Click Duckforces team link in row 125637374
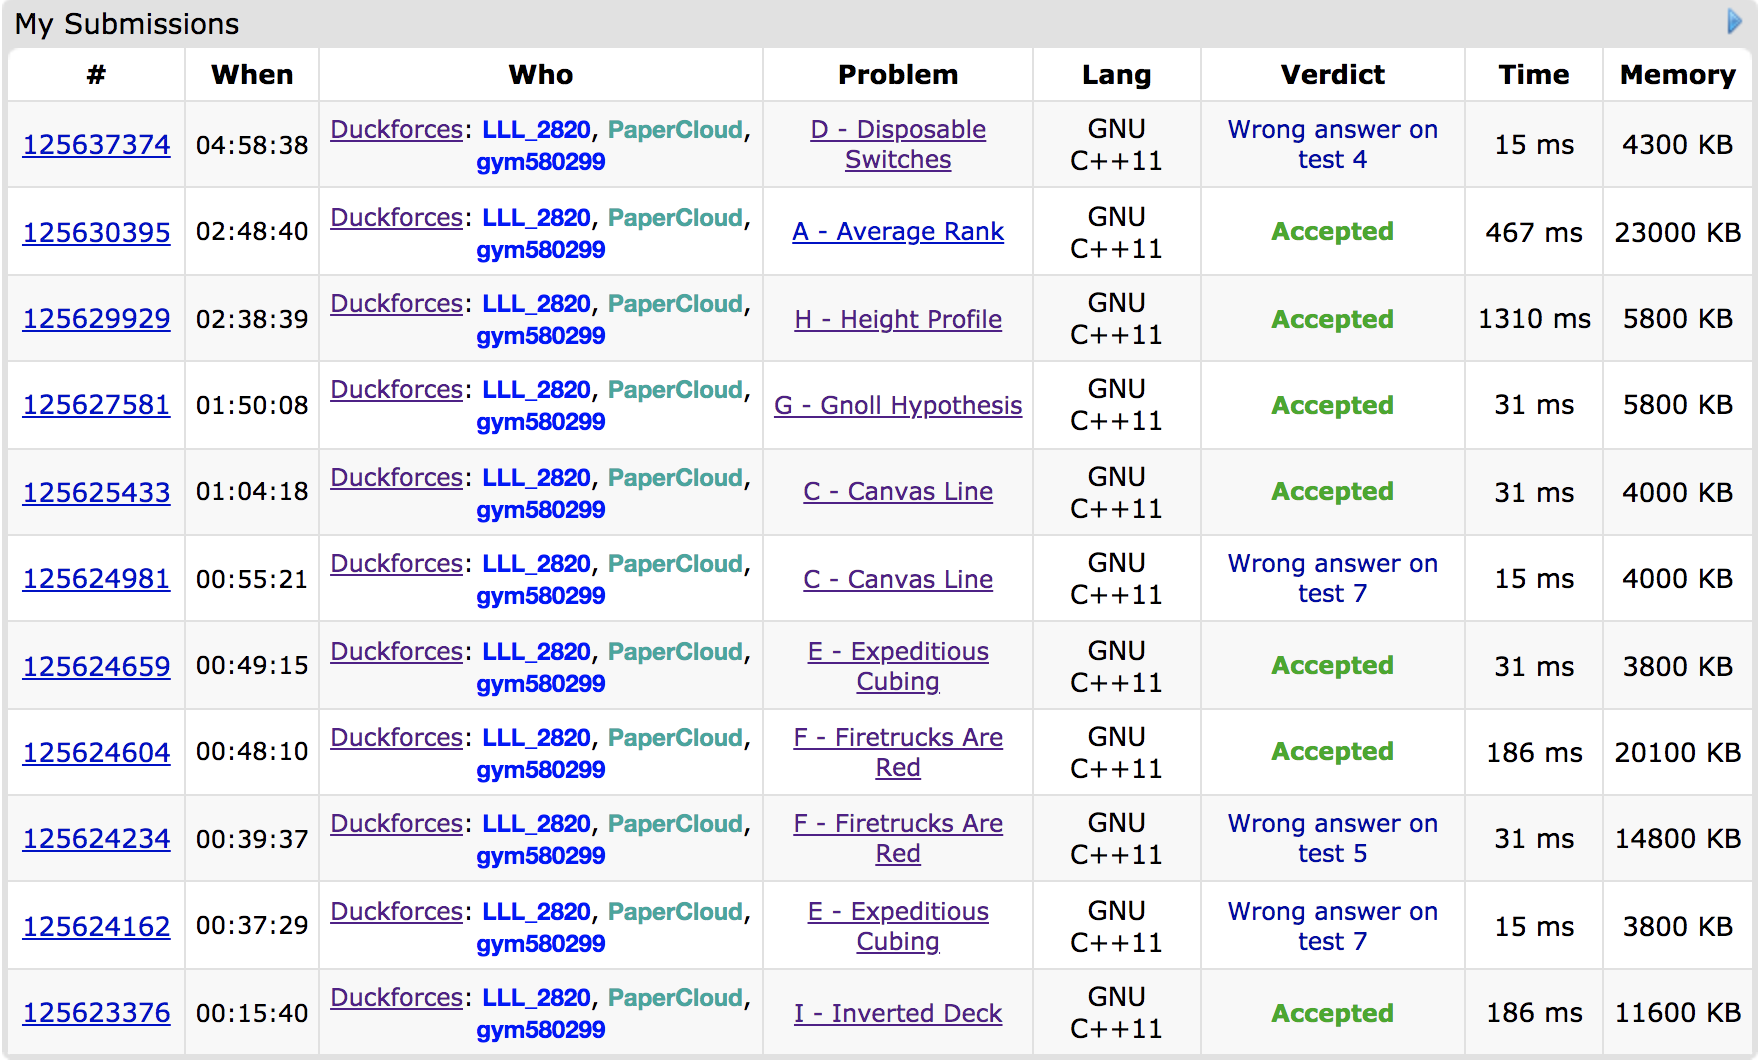The image size is (1760, 1064). click(x=396, y=130)
